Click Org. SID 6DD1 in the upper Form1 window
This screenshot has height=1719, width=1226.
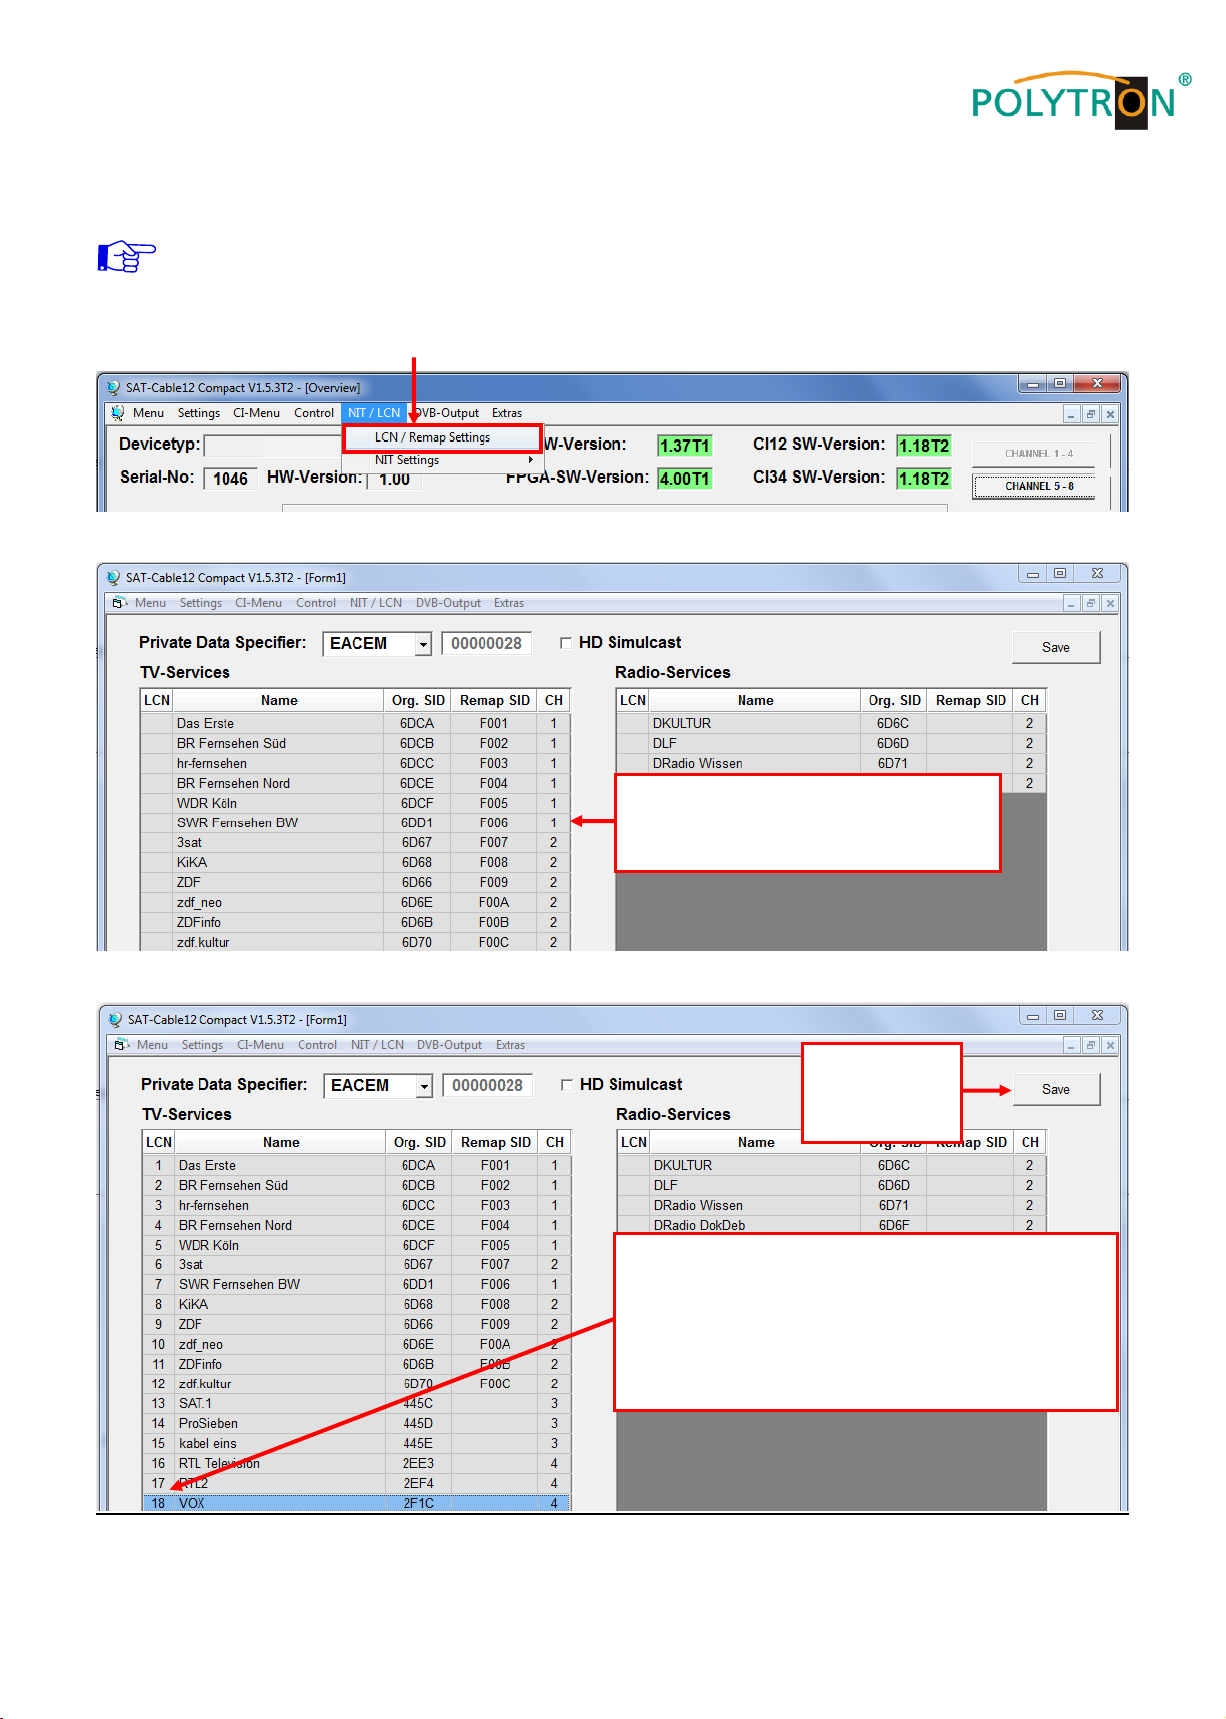(x=417, y=823)
